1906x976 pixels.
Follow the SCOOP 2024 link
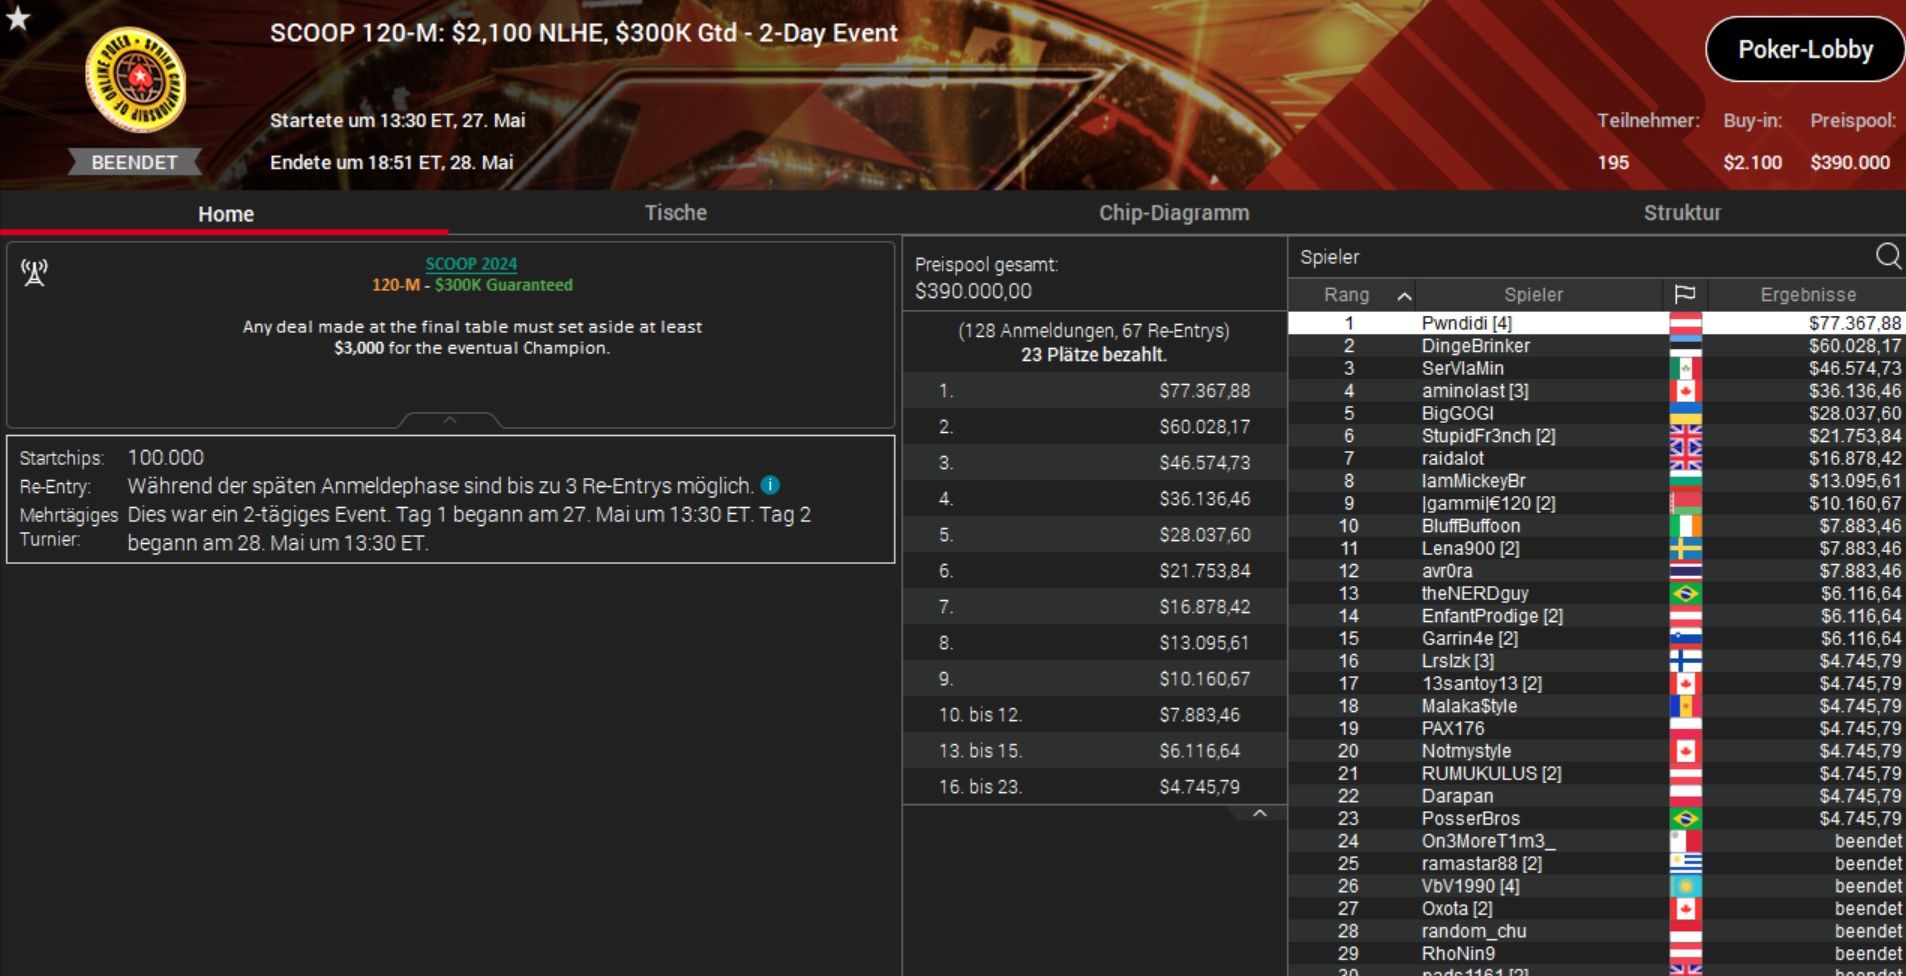click(471, 264)
